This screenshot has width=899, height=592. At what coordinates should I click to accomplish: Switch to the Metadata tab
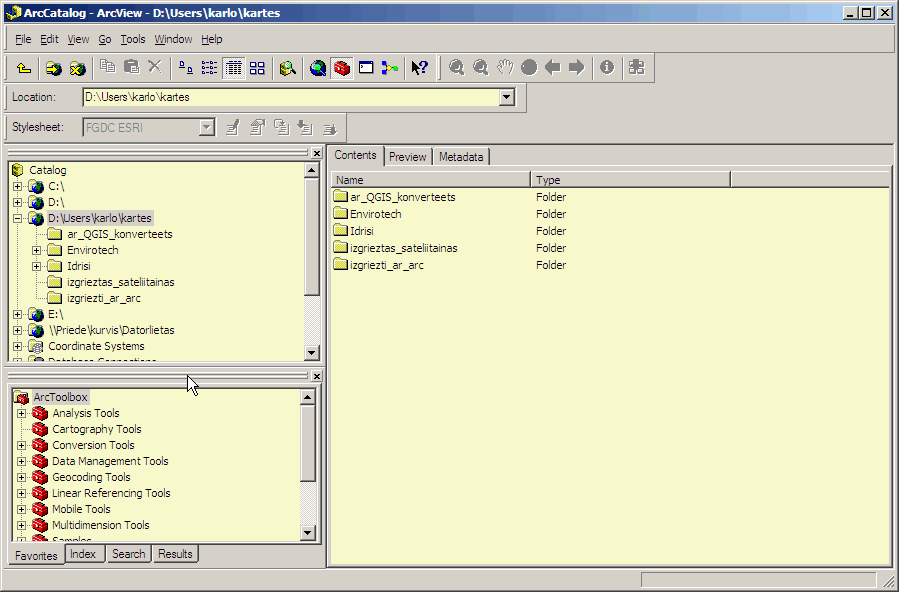click(x=461, y=157)
